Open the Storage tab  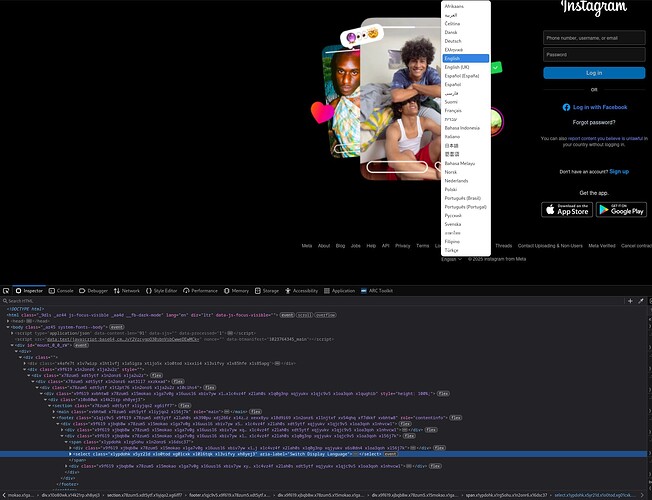point(267,291)
